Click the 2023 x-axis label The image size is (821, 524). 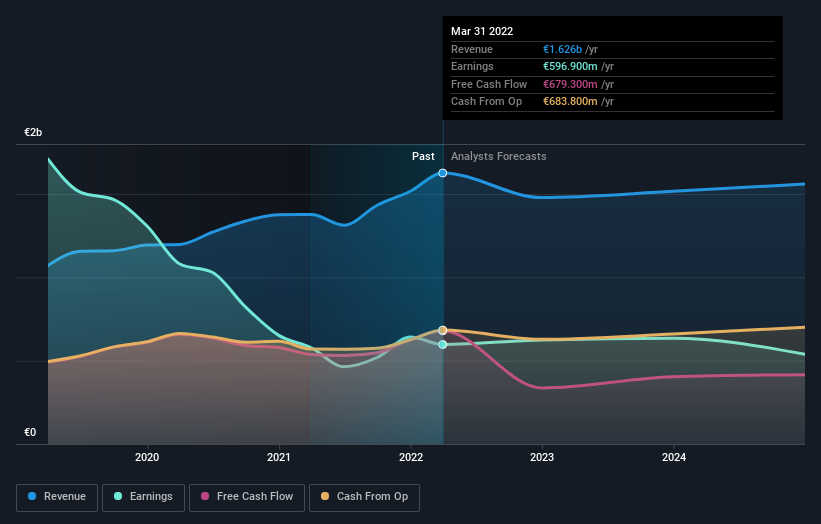[542, 458]
